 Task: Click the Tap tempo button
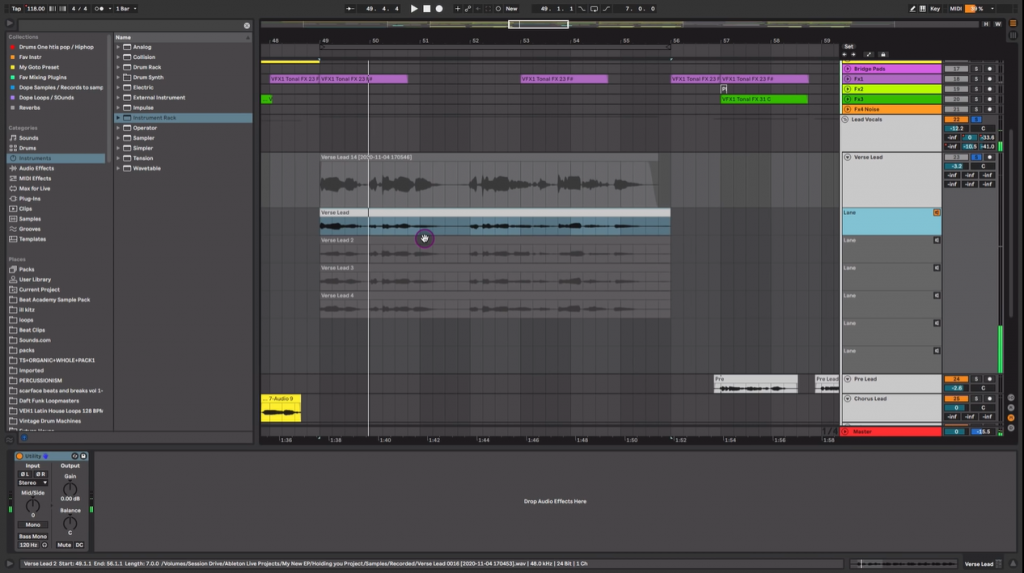pyautogui.click(x=17, y=8)
